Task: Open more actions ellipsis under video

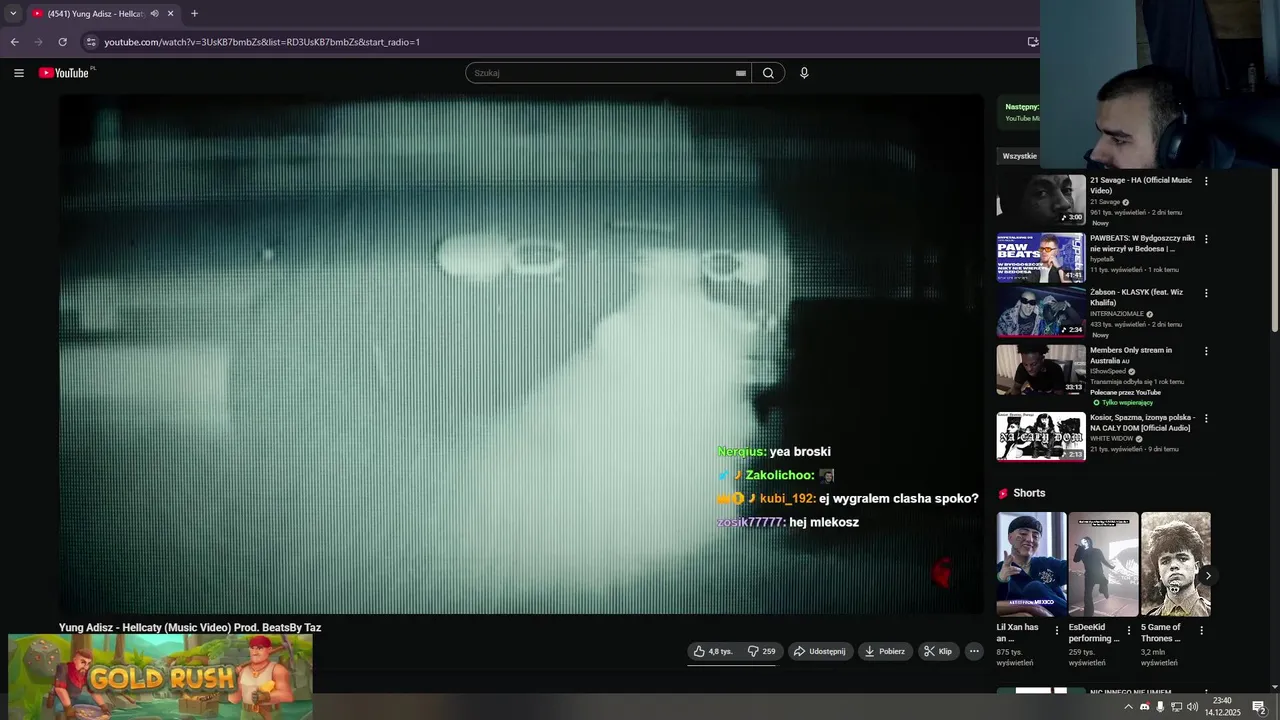Action: pos(974,651)
